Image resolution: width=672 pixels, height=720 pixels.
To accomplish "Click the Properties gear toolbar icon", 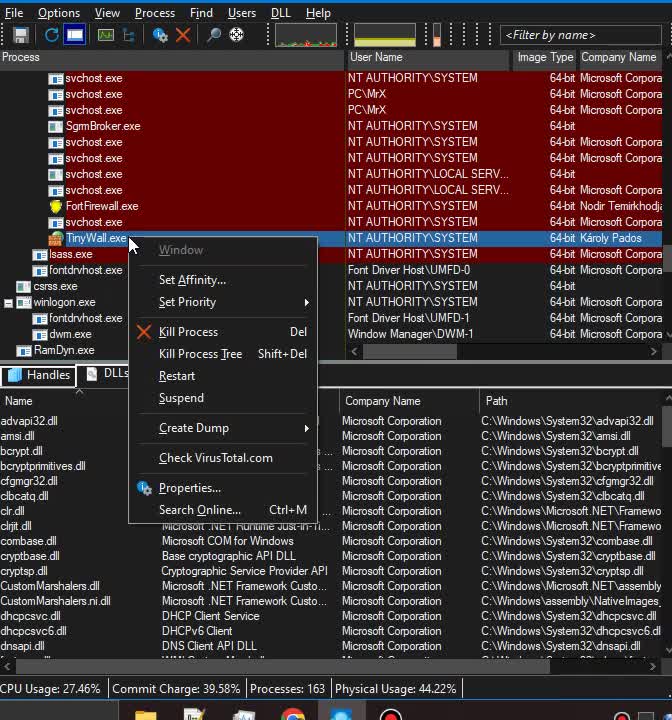I will point(160,35).
